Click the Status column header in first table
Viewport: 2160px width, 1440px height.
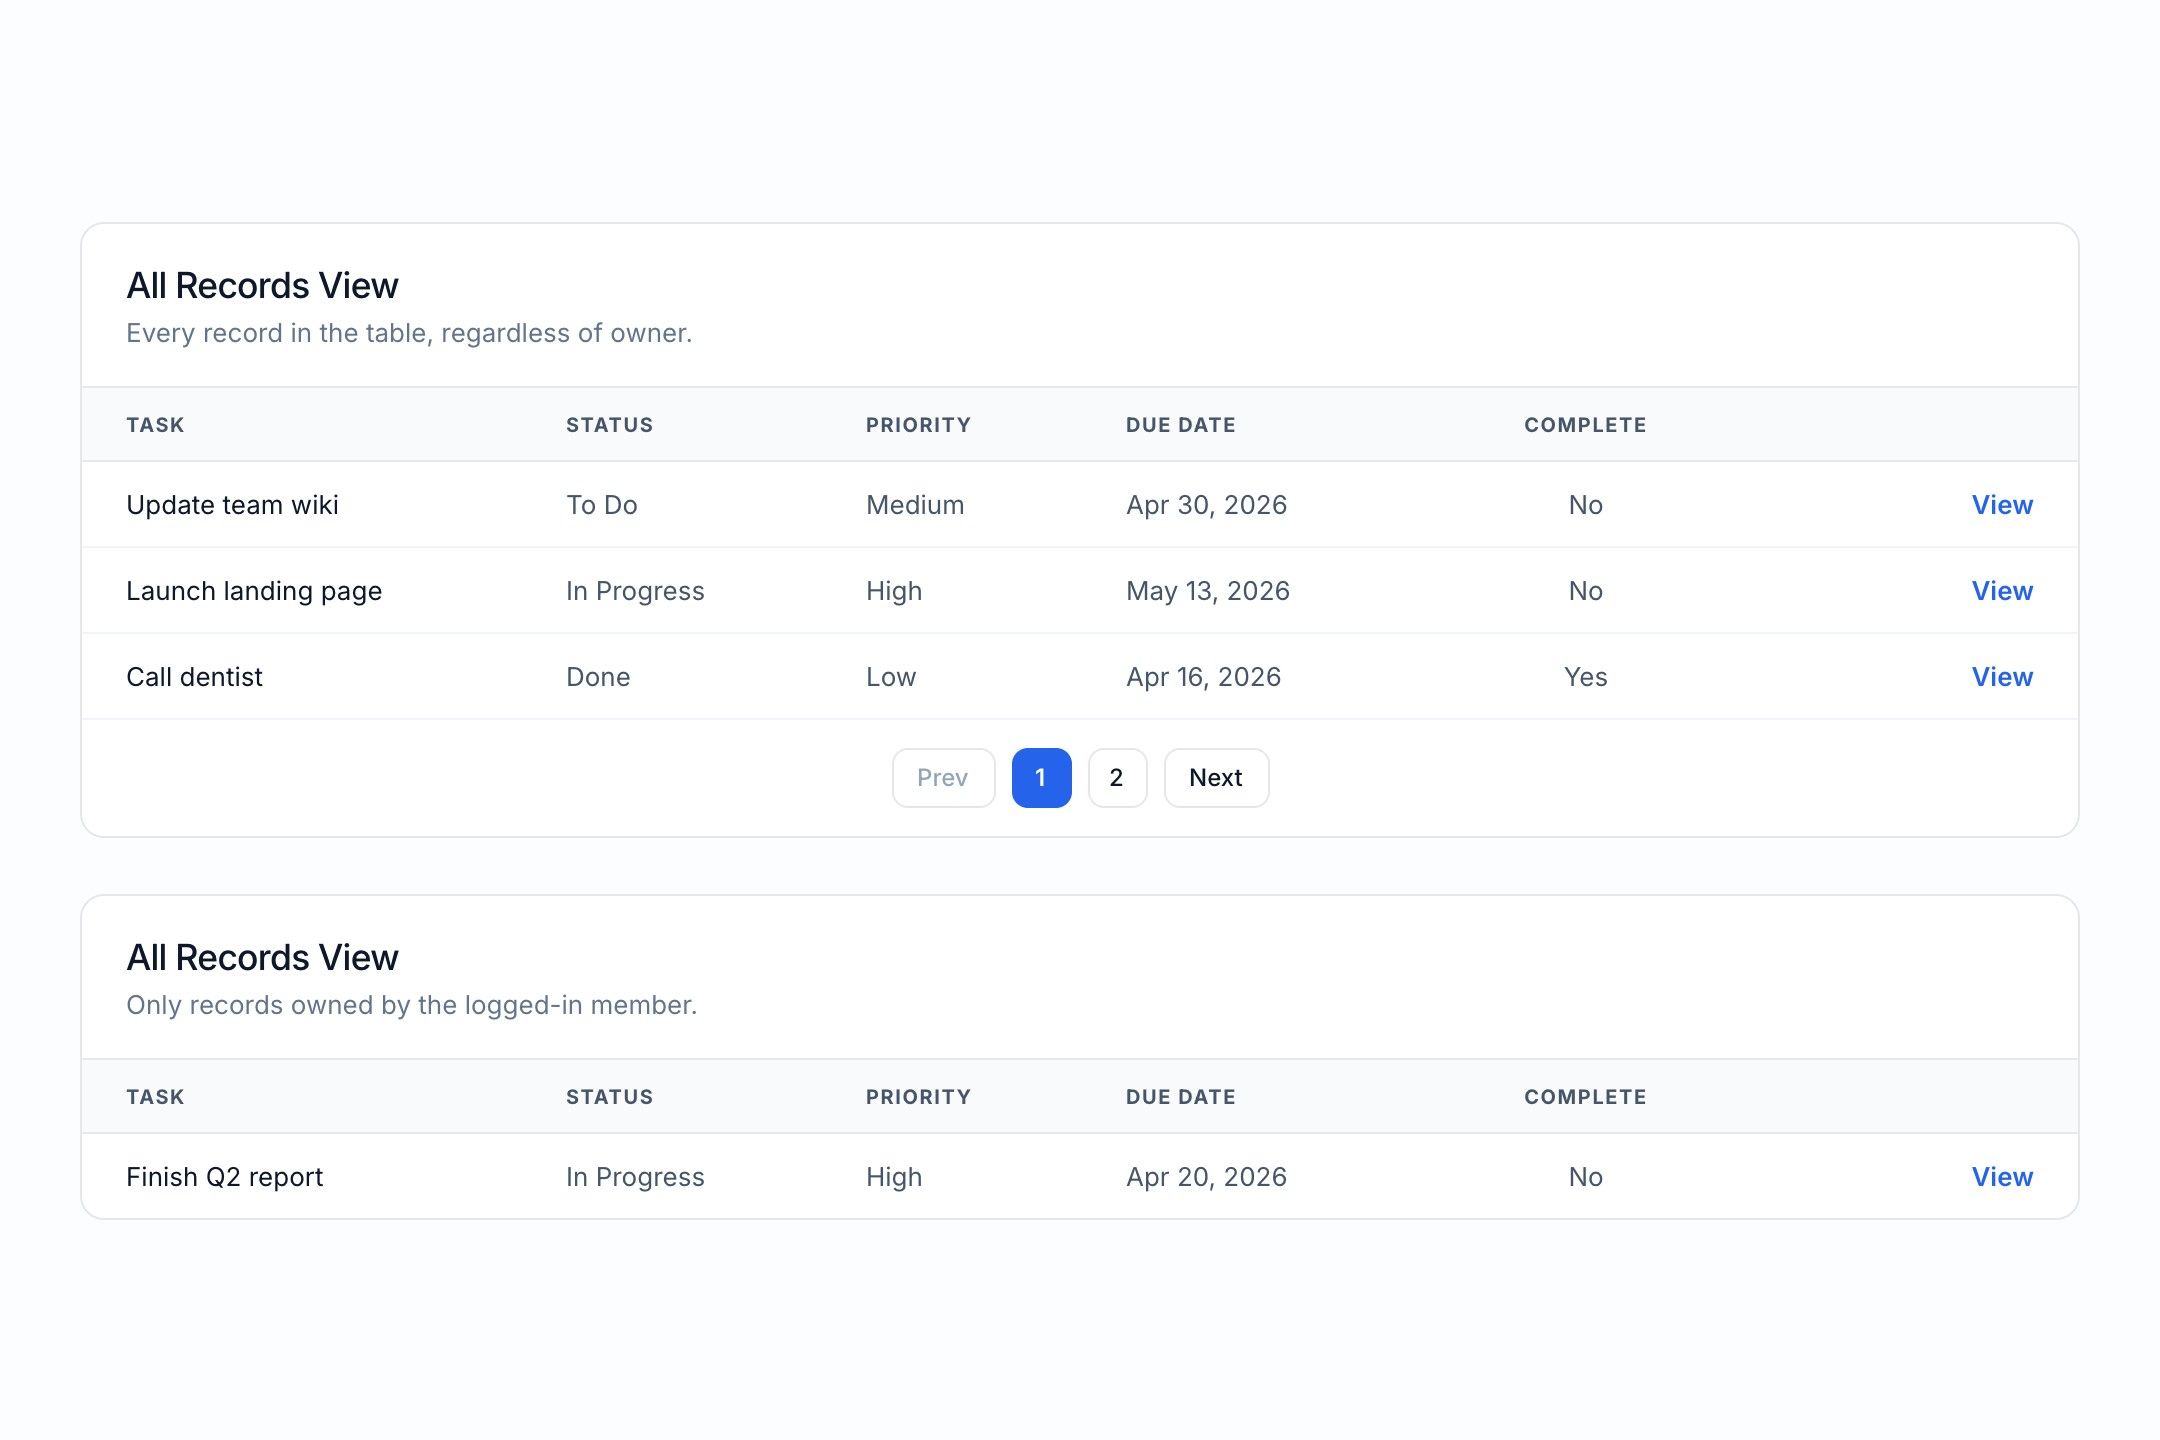[609, 425]
